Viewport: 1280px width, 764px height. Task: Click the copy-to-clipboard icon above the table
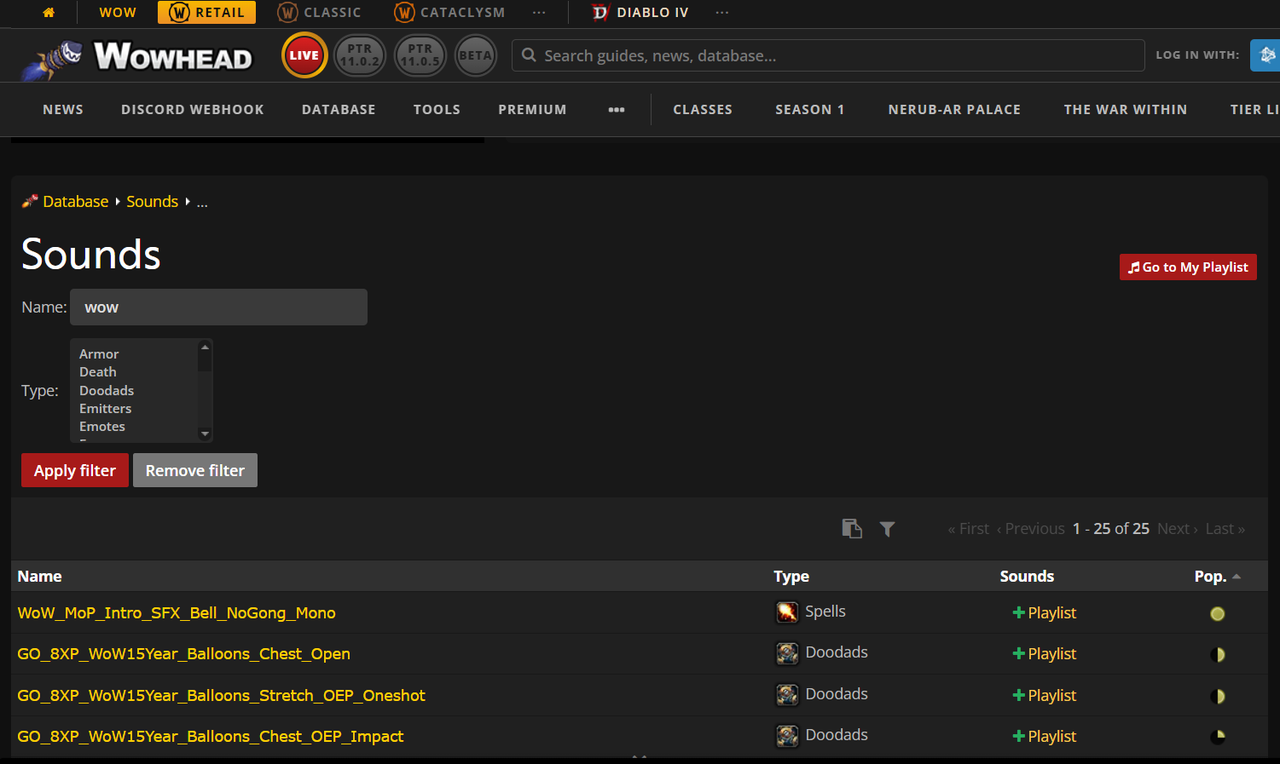852,528
